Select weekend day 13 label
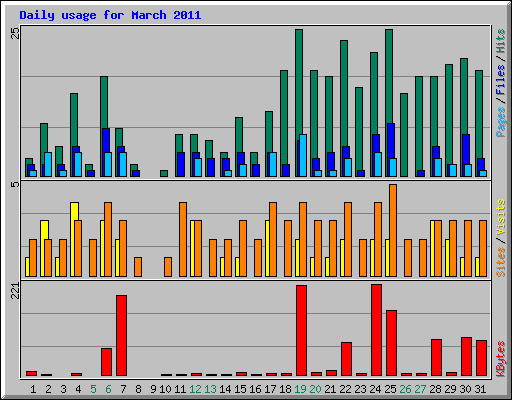The width and height of the screenshot is (512, 400). click(x=210, y=389)
